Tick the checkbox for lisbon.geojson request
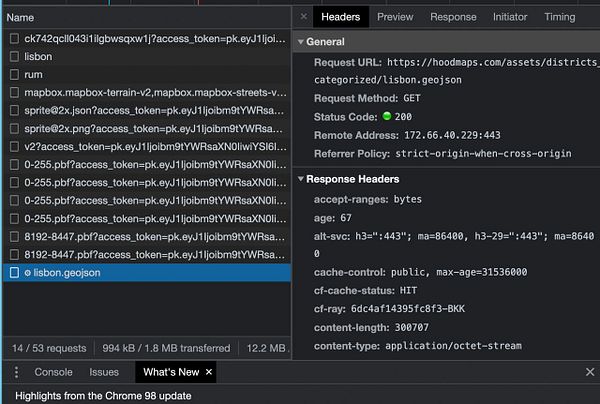 [14, 273]
